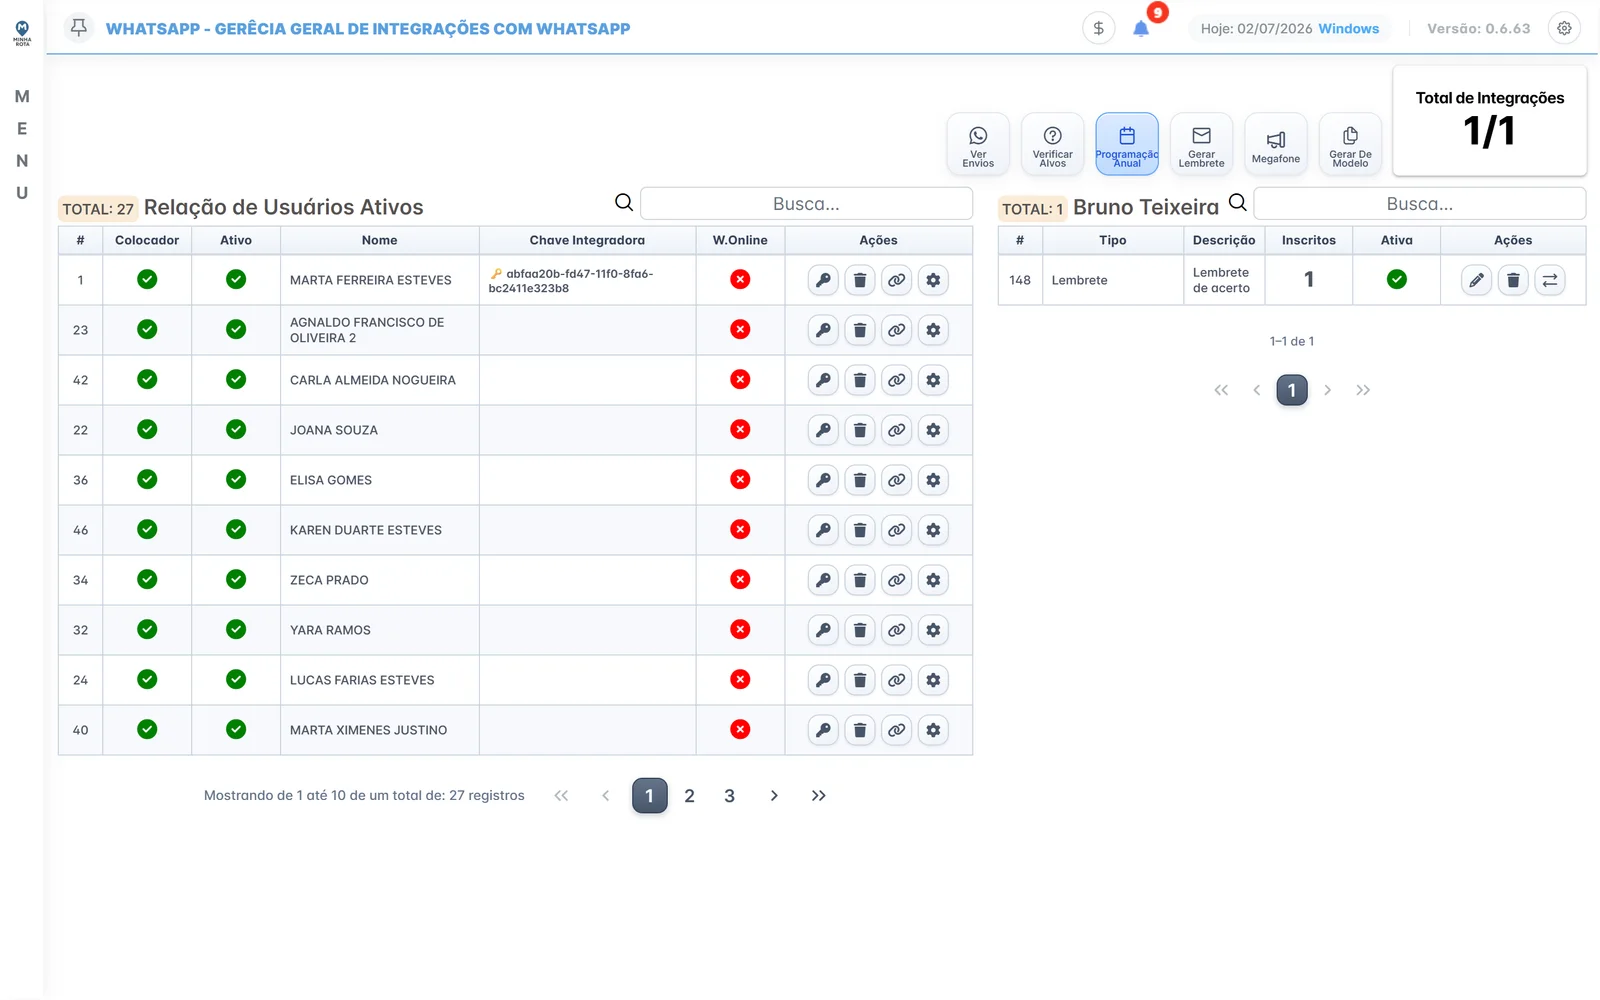Select integrations page 1
The width and height of the screenshot is (1600, 1000).
[1292, 390]
